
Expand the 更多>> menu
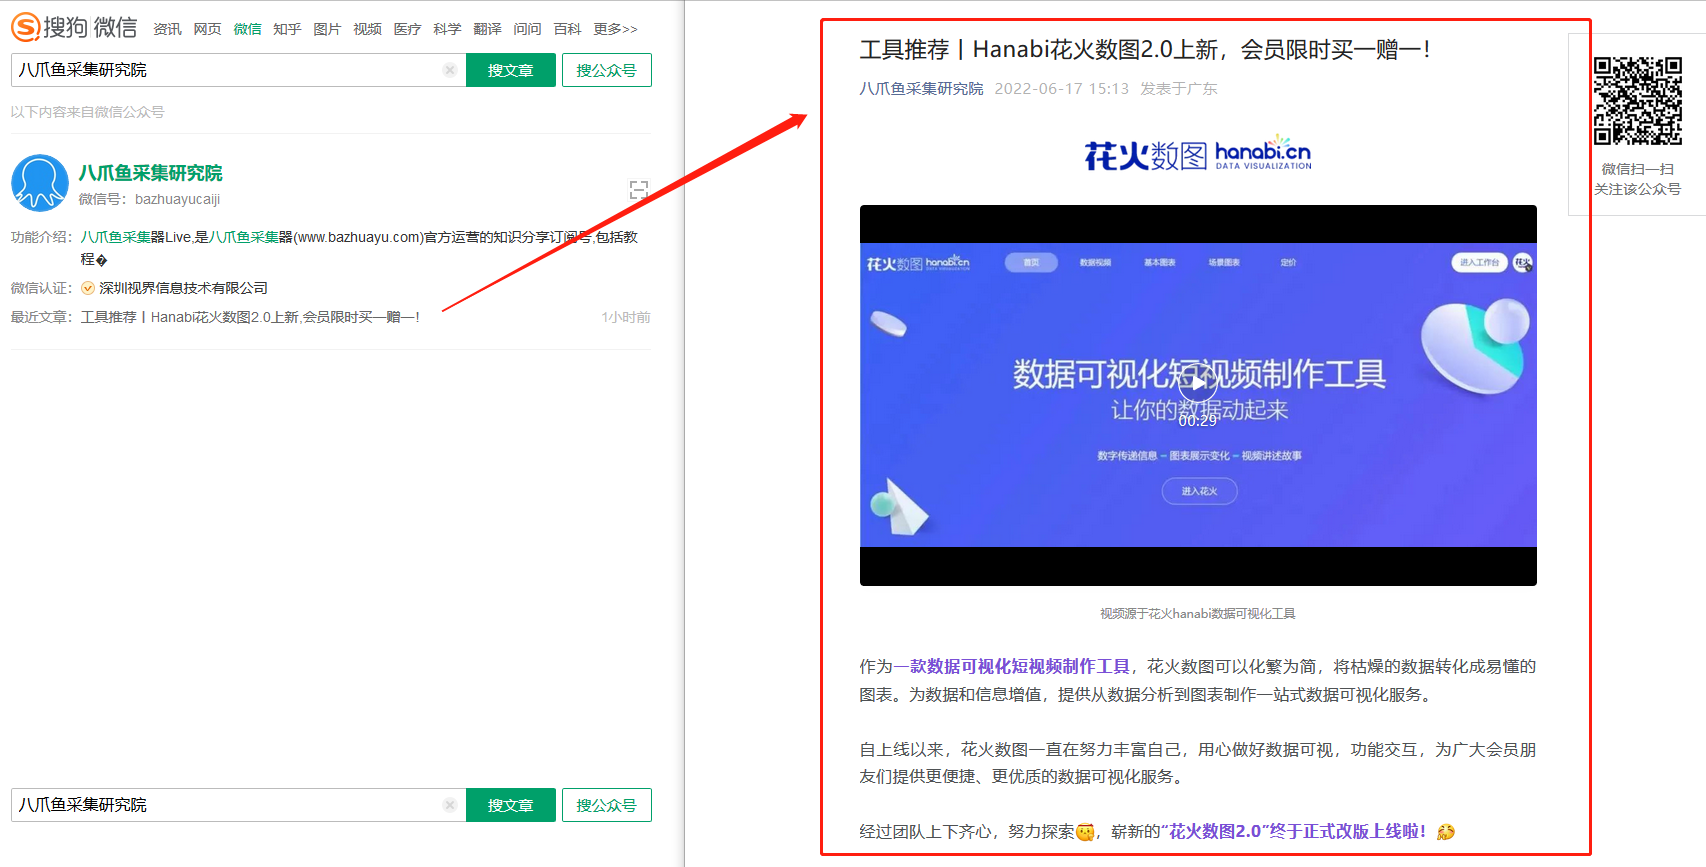click(x=615, y=29)
